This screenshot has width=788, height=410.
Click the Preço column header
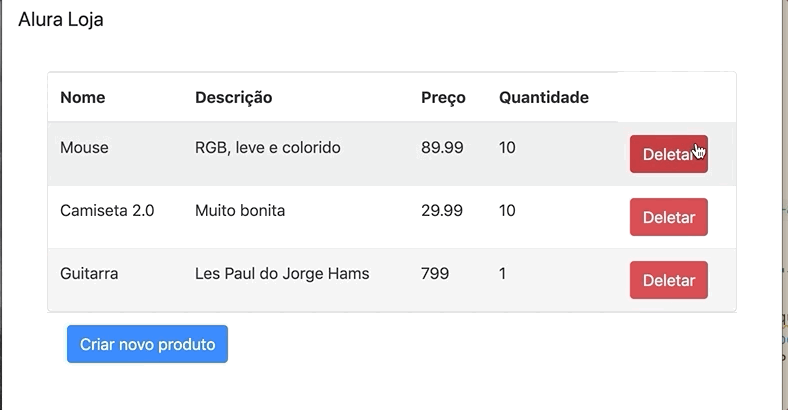tap(443, 97)
